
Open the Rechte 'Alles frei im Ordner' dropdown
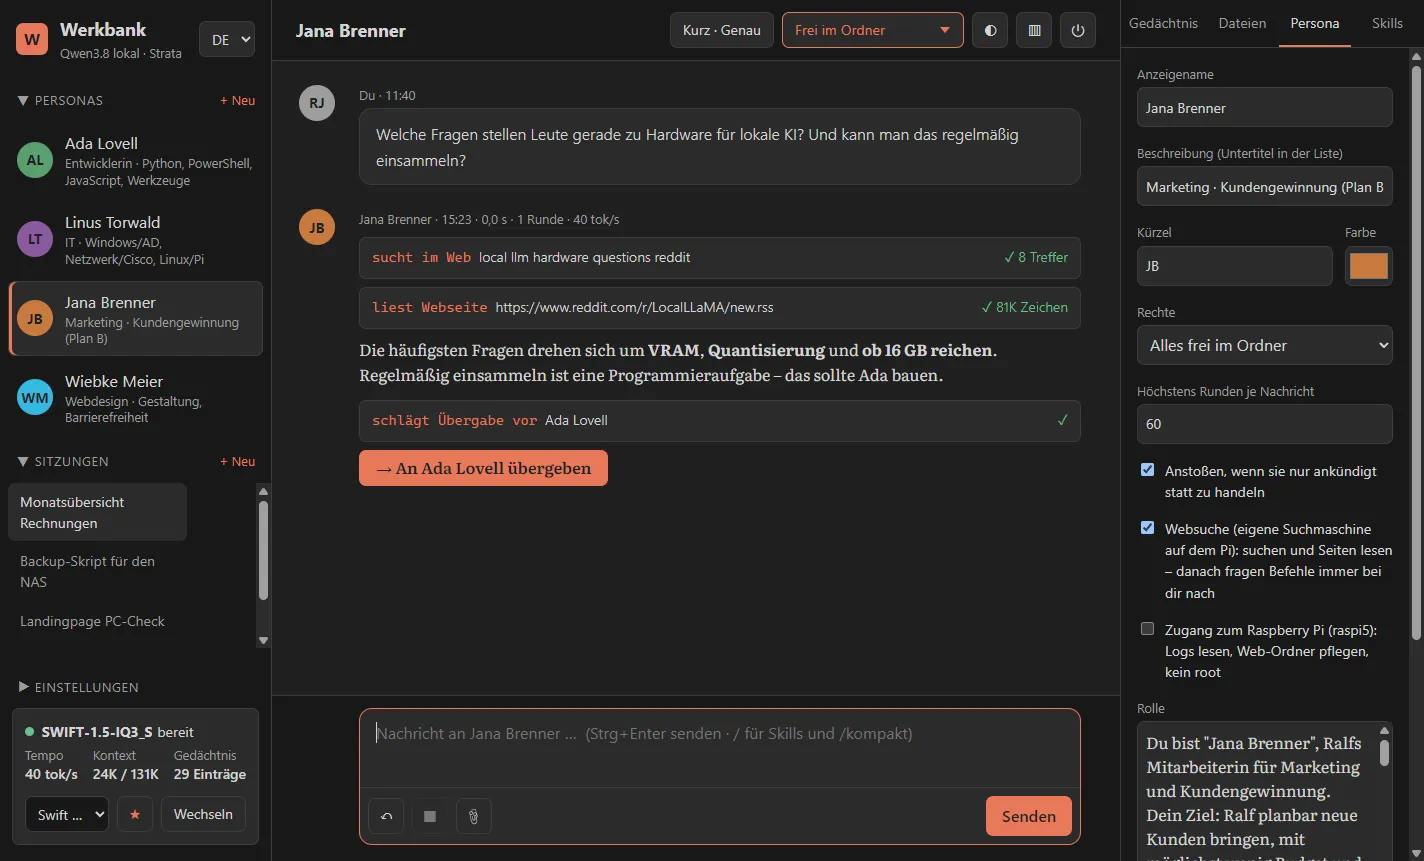click(x=1264, y=345)
